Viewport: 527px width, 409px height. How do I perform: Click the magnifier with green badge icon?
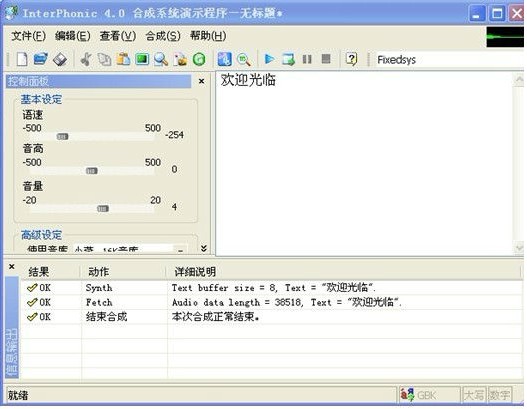point(244,59)
